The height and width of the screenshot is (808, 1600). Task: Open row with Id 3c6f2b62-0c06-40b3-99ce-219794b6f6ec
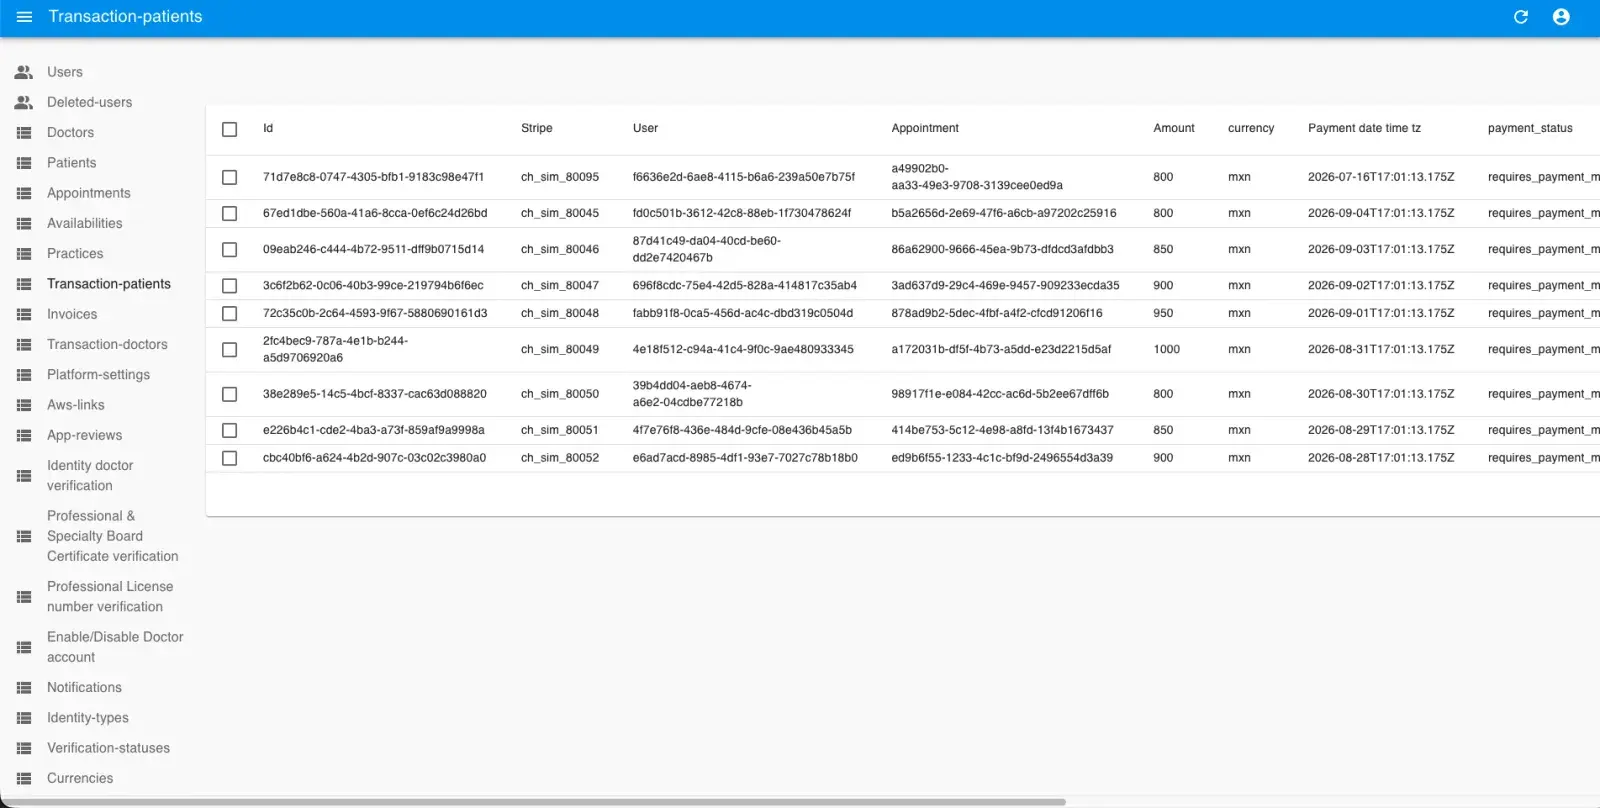point(373,286)
